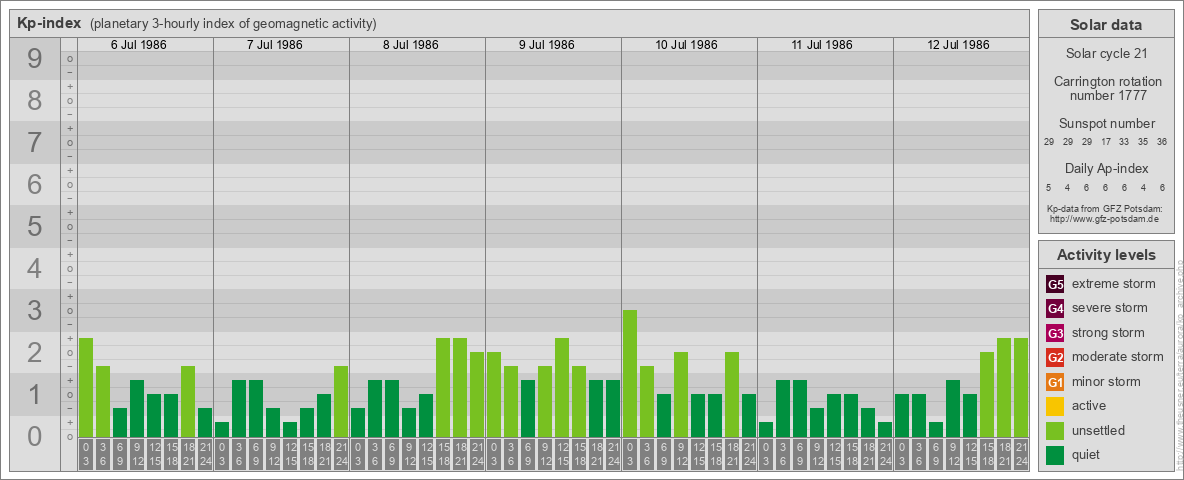Click the 'Solar data' panel heading
The height and width of the screenshot is (480, 1184).
point(1106,25)
